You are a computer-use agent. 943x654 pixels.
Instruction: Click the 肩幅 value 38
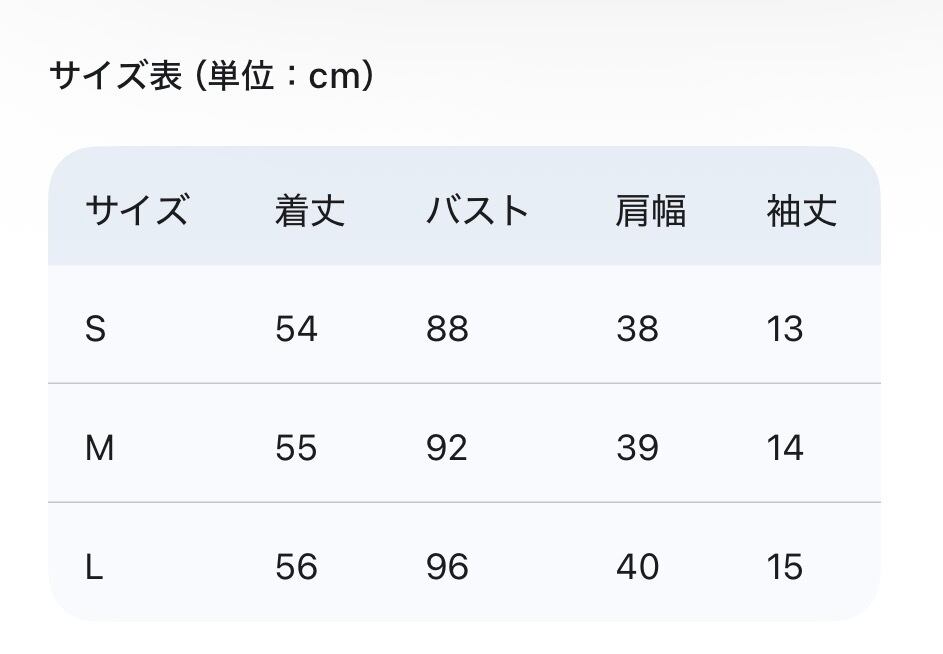(637, 329)
